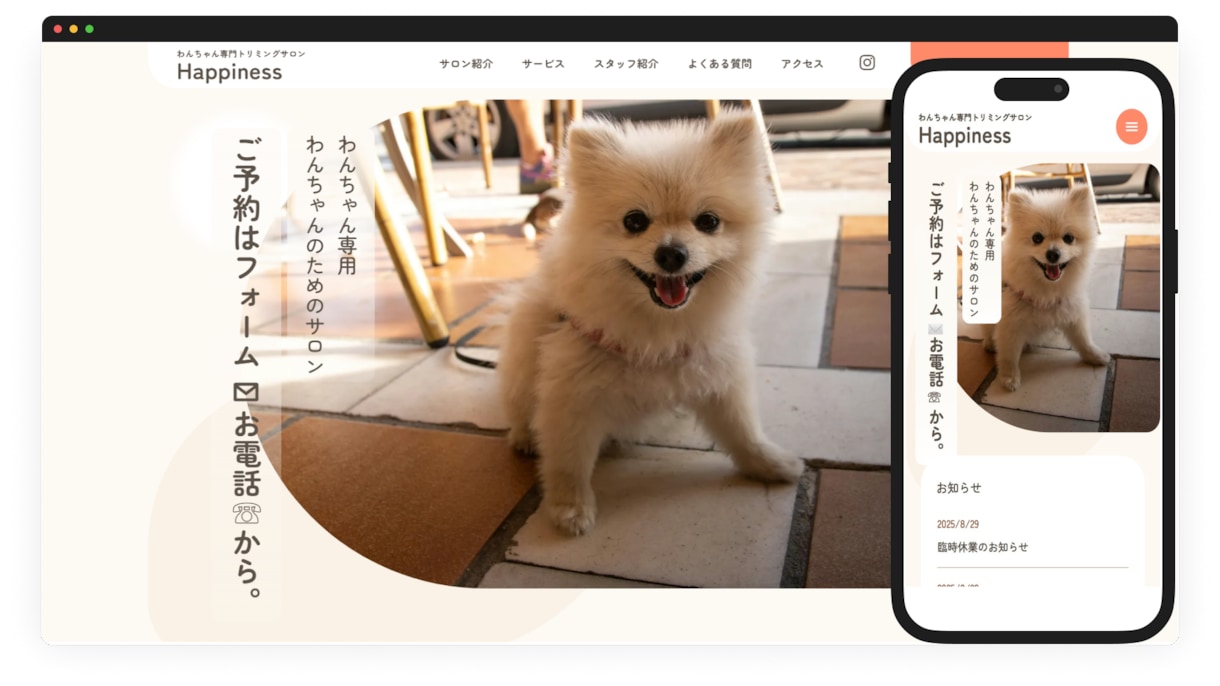Go to スタッフ紹介 in the navigation
The height and width of the screenshot is (686, 1220).
click(626, 64)
